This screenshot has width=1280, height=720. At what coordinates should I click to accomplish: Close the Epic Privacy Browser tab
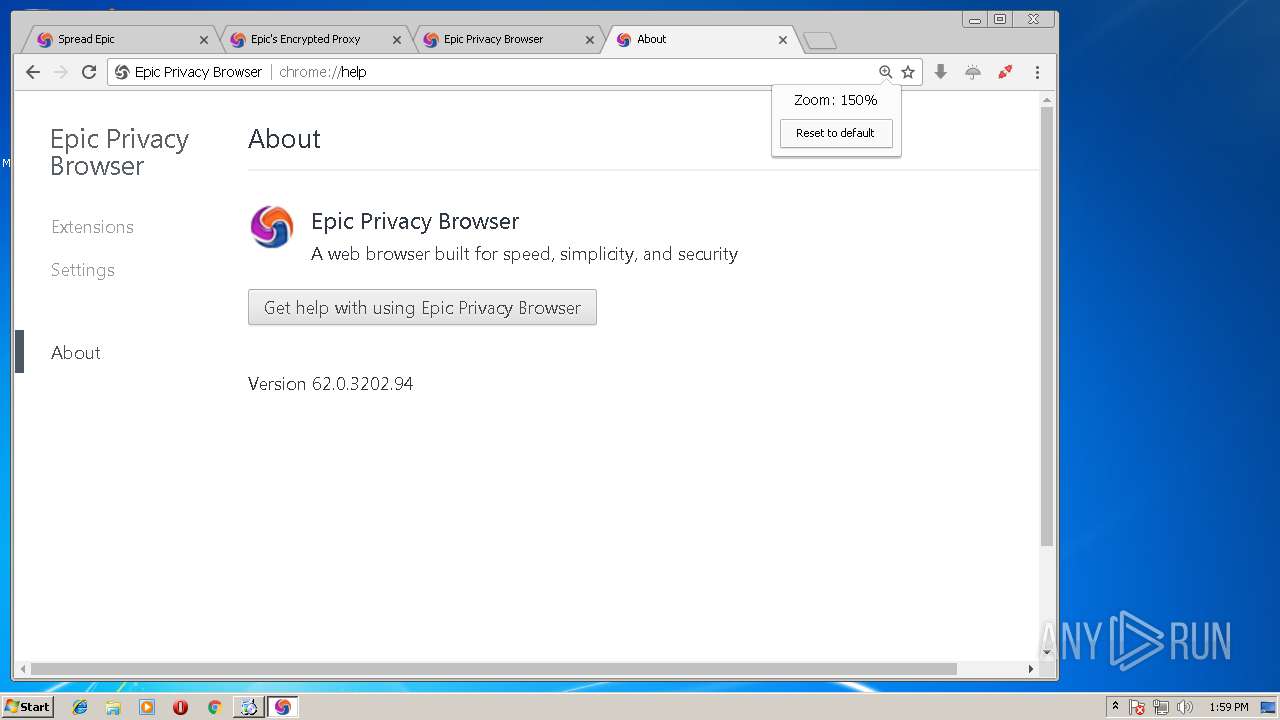click(x=590, y=40)
